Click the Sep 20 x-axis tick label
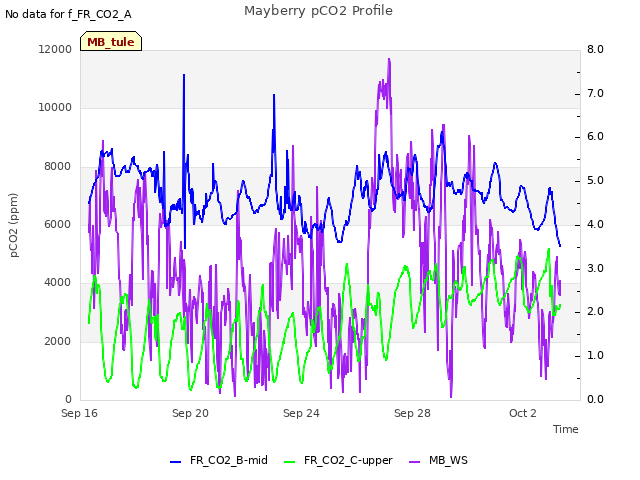The image size is (640, 480). click(190, 413)
